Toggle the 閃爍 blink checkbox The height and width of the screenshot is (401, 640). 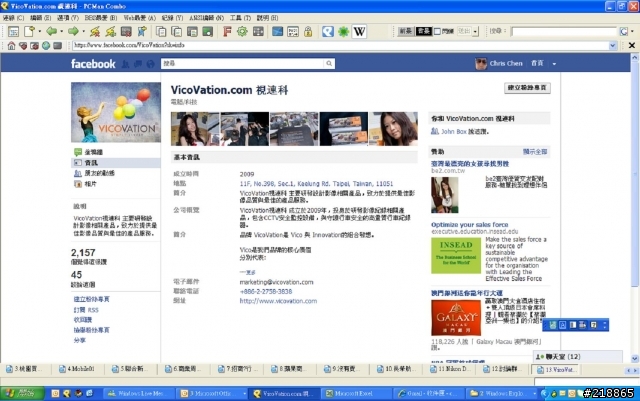[x=437, y=31]
